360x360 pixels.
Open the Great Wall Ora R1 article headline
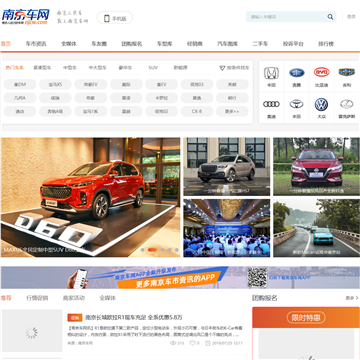coord(134,317)
